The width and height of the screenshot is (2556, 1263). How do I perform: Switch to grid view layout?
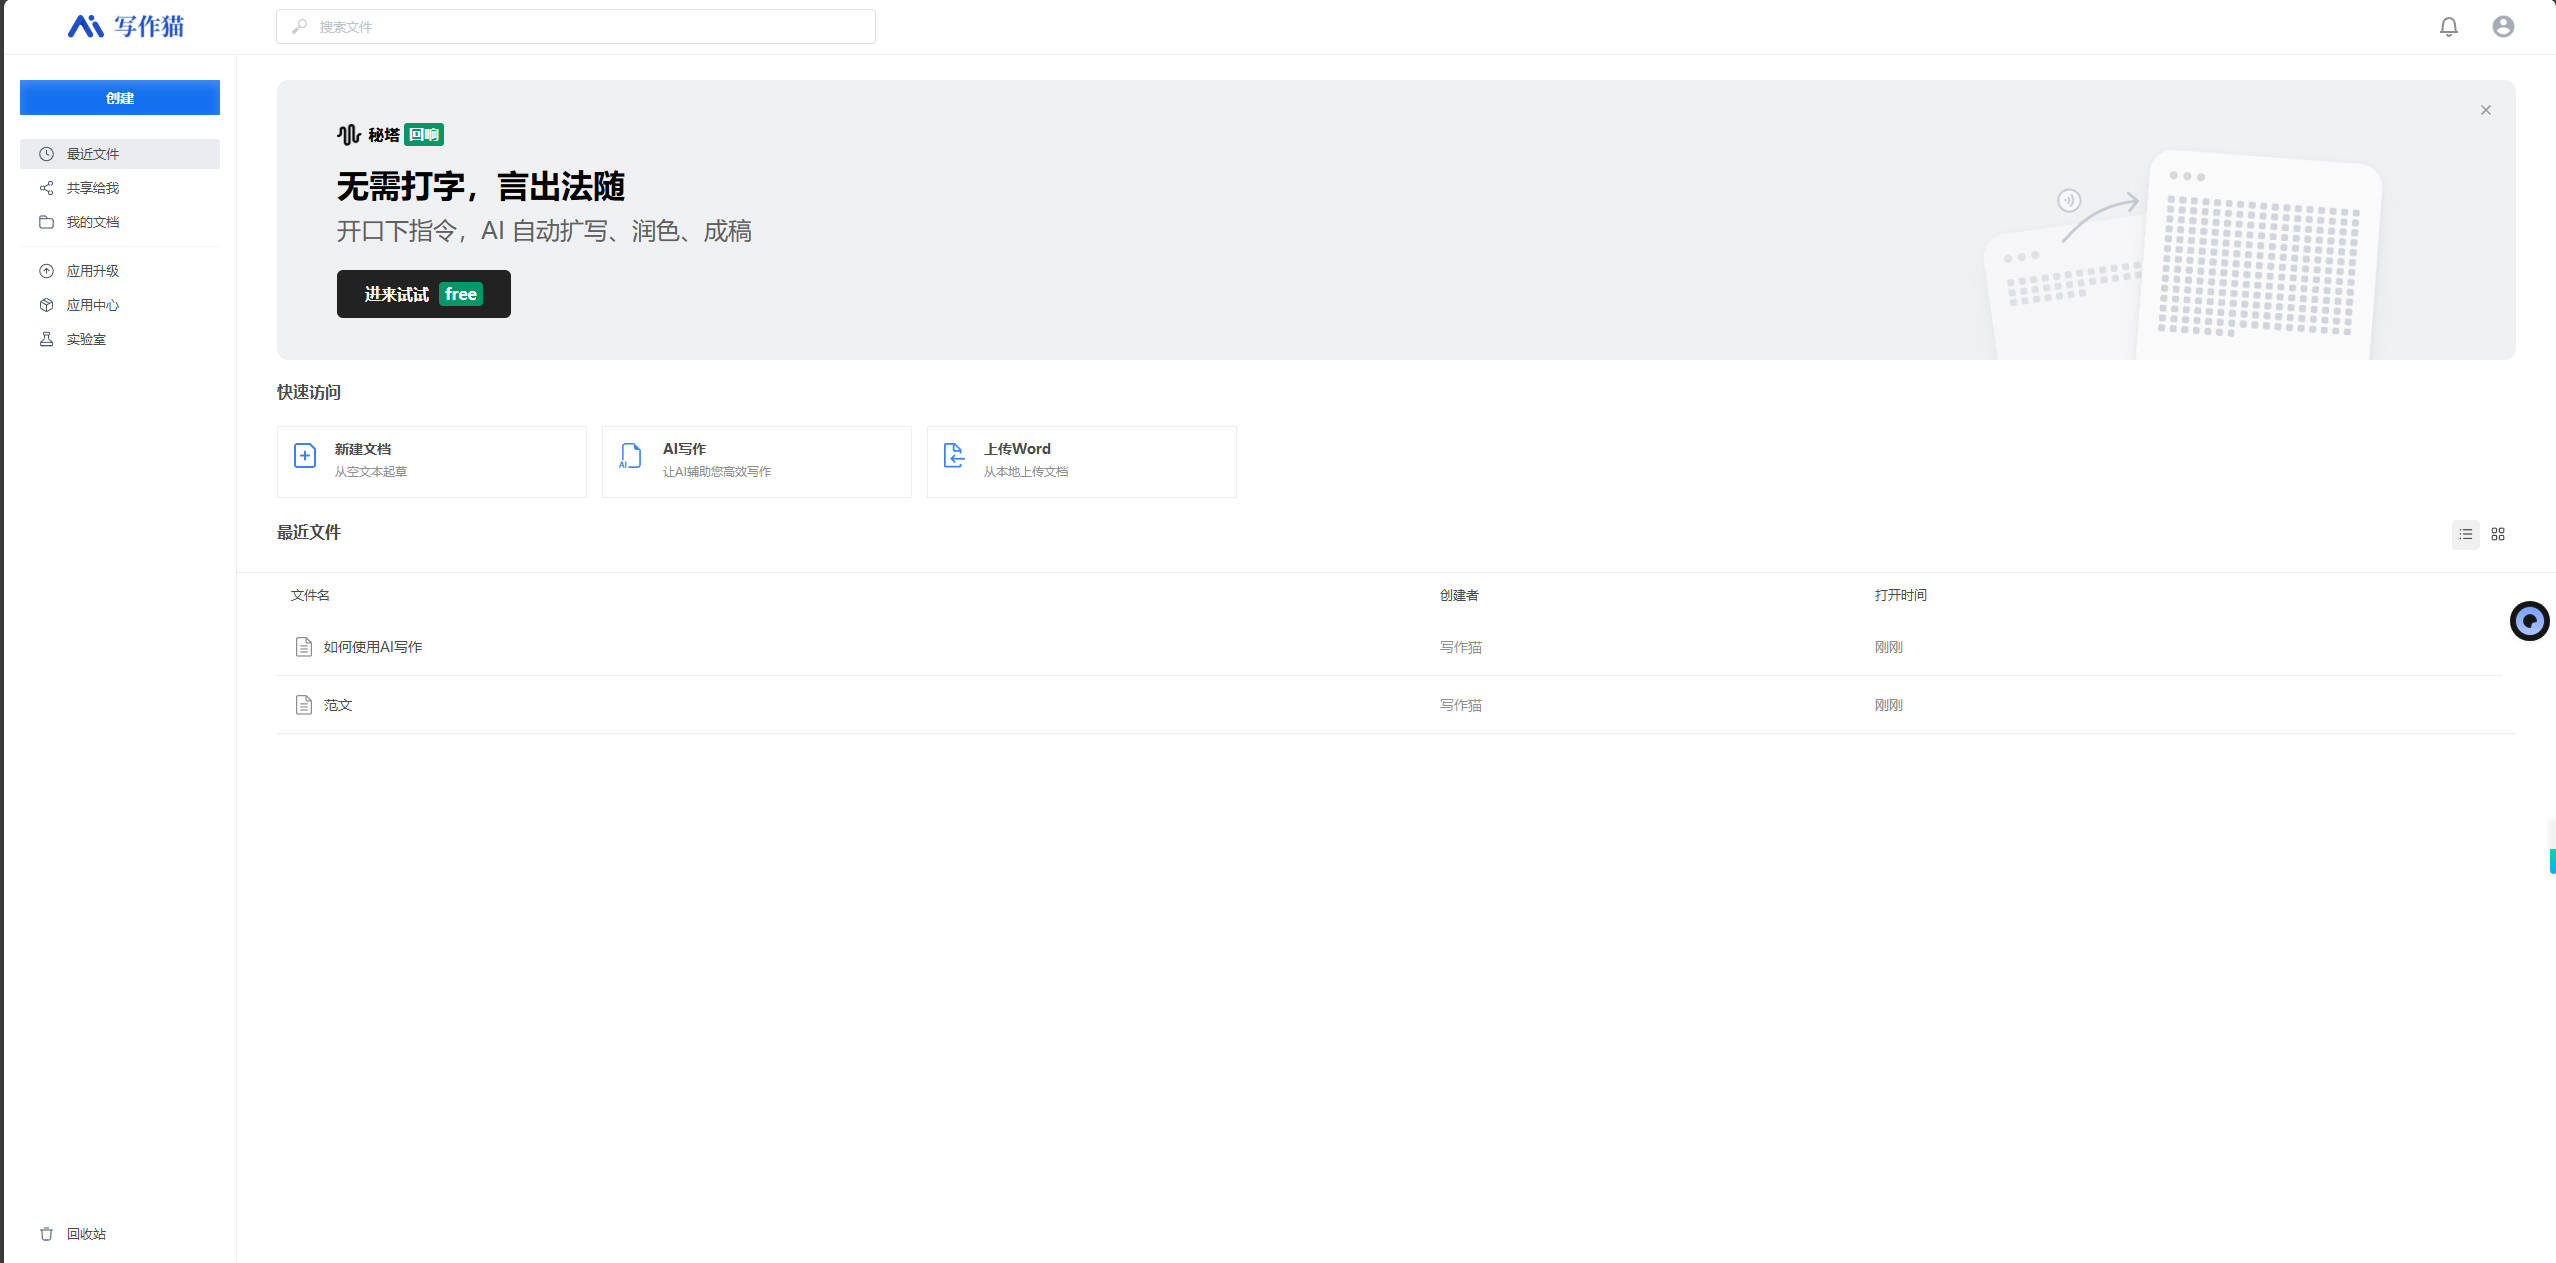(x=2497, y=534)
